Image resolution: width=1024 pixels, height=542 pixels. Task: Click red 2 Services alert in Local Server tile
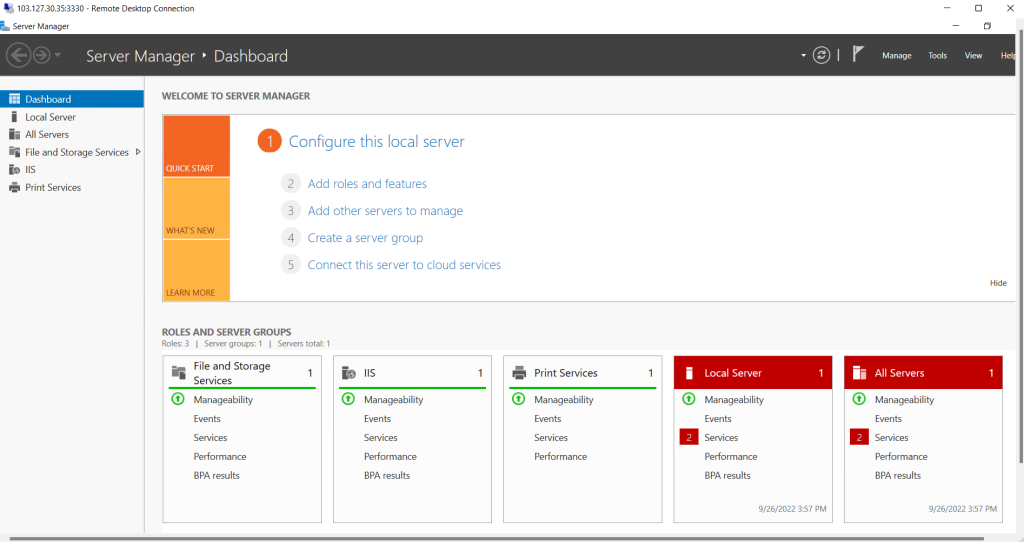(x=688, y=438)
